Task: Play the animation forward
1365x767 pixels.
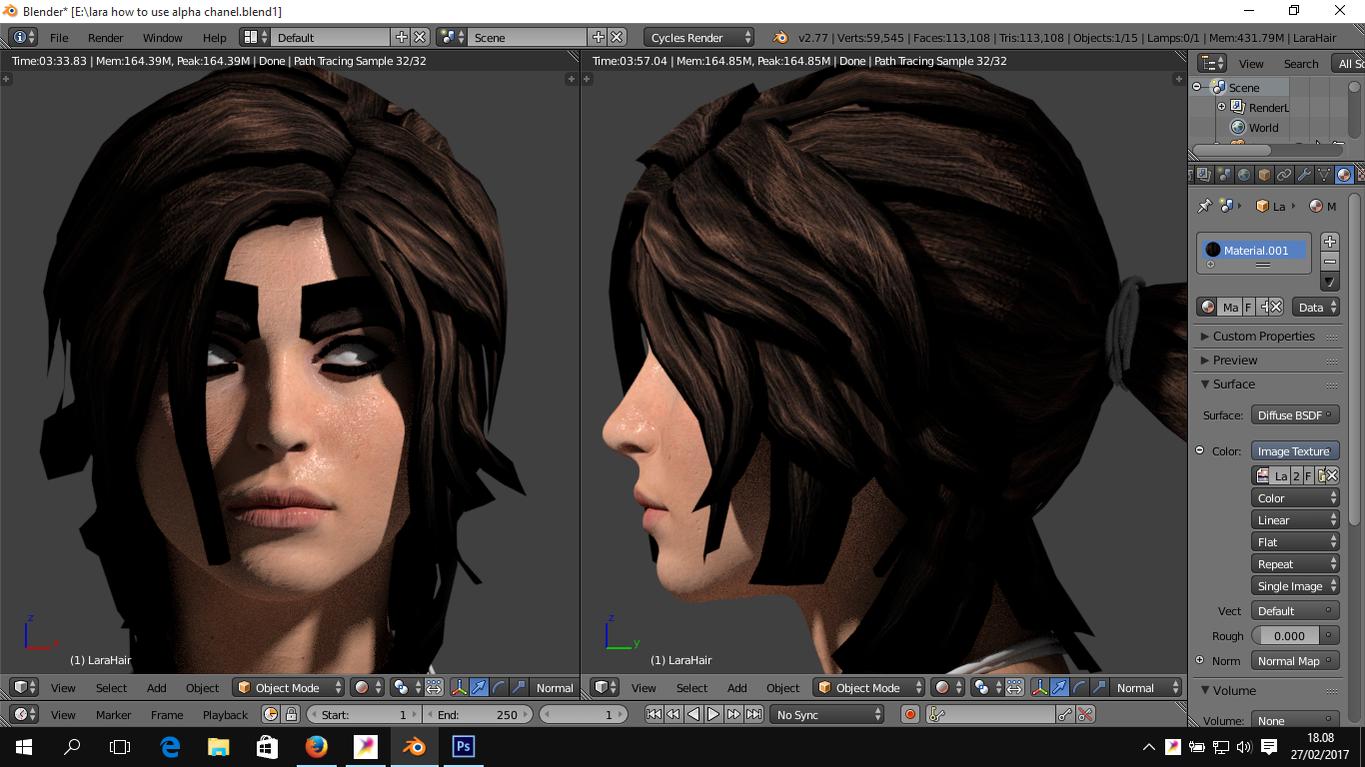Action: click(712, 714)
